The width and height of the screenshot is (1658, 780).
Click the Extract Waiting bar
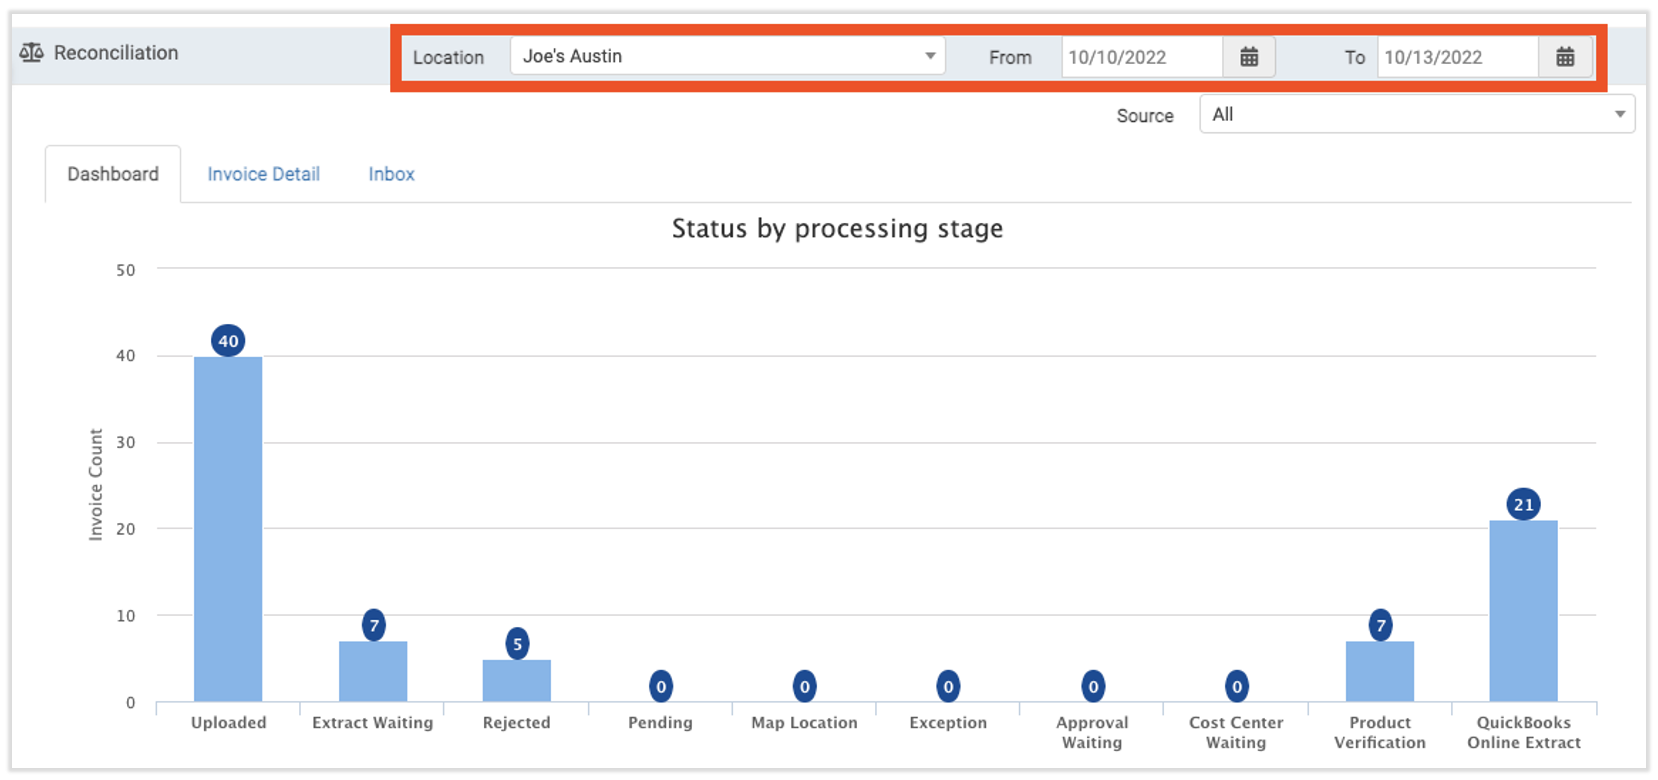(x=373, y=672)
